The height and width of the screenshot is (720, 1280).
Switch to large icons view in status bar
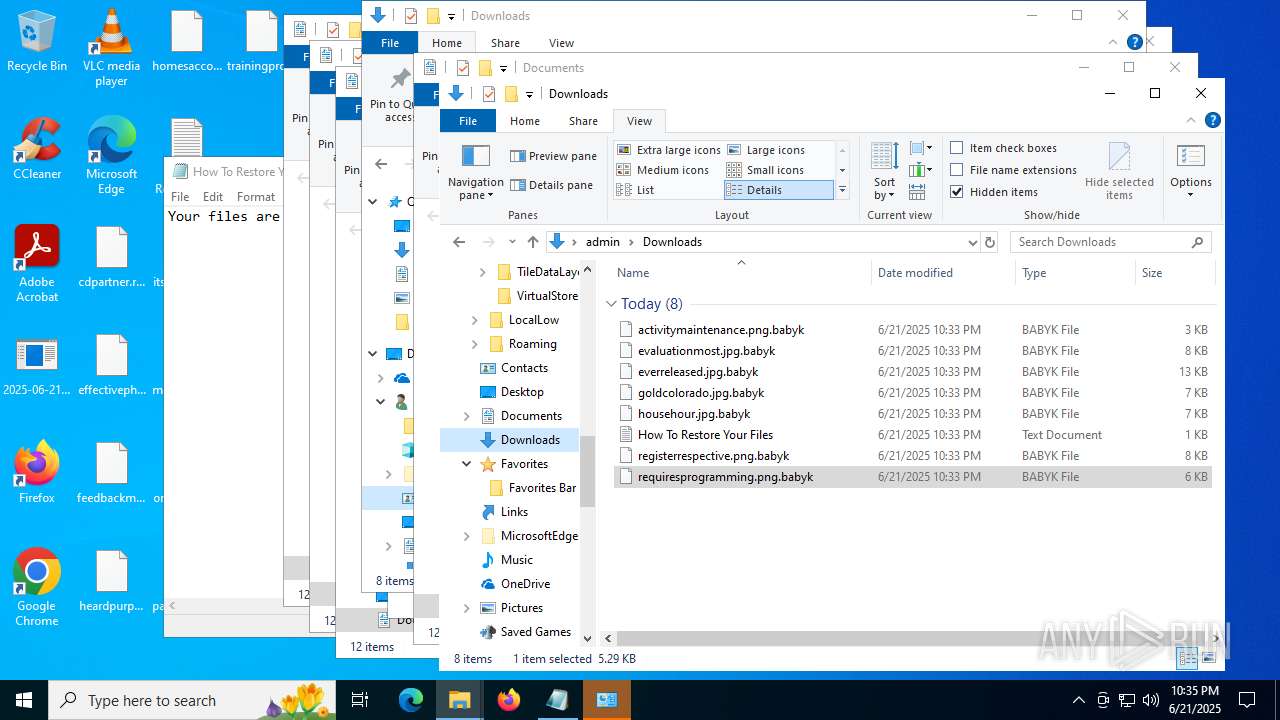coord(1209,657)
